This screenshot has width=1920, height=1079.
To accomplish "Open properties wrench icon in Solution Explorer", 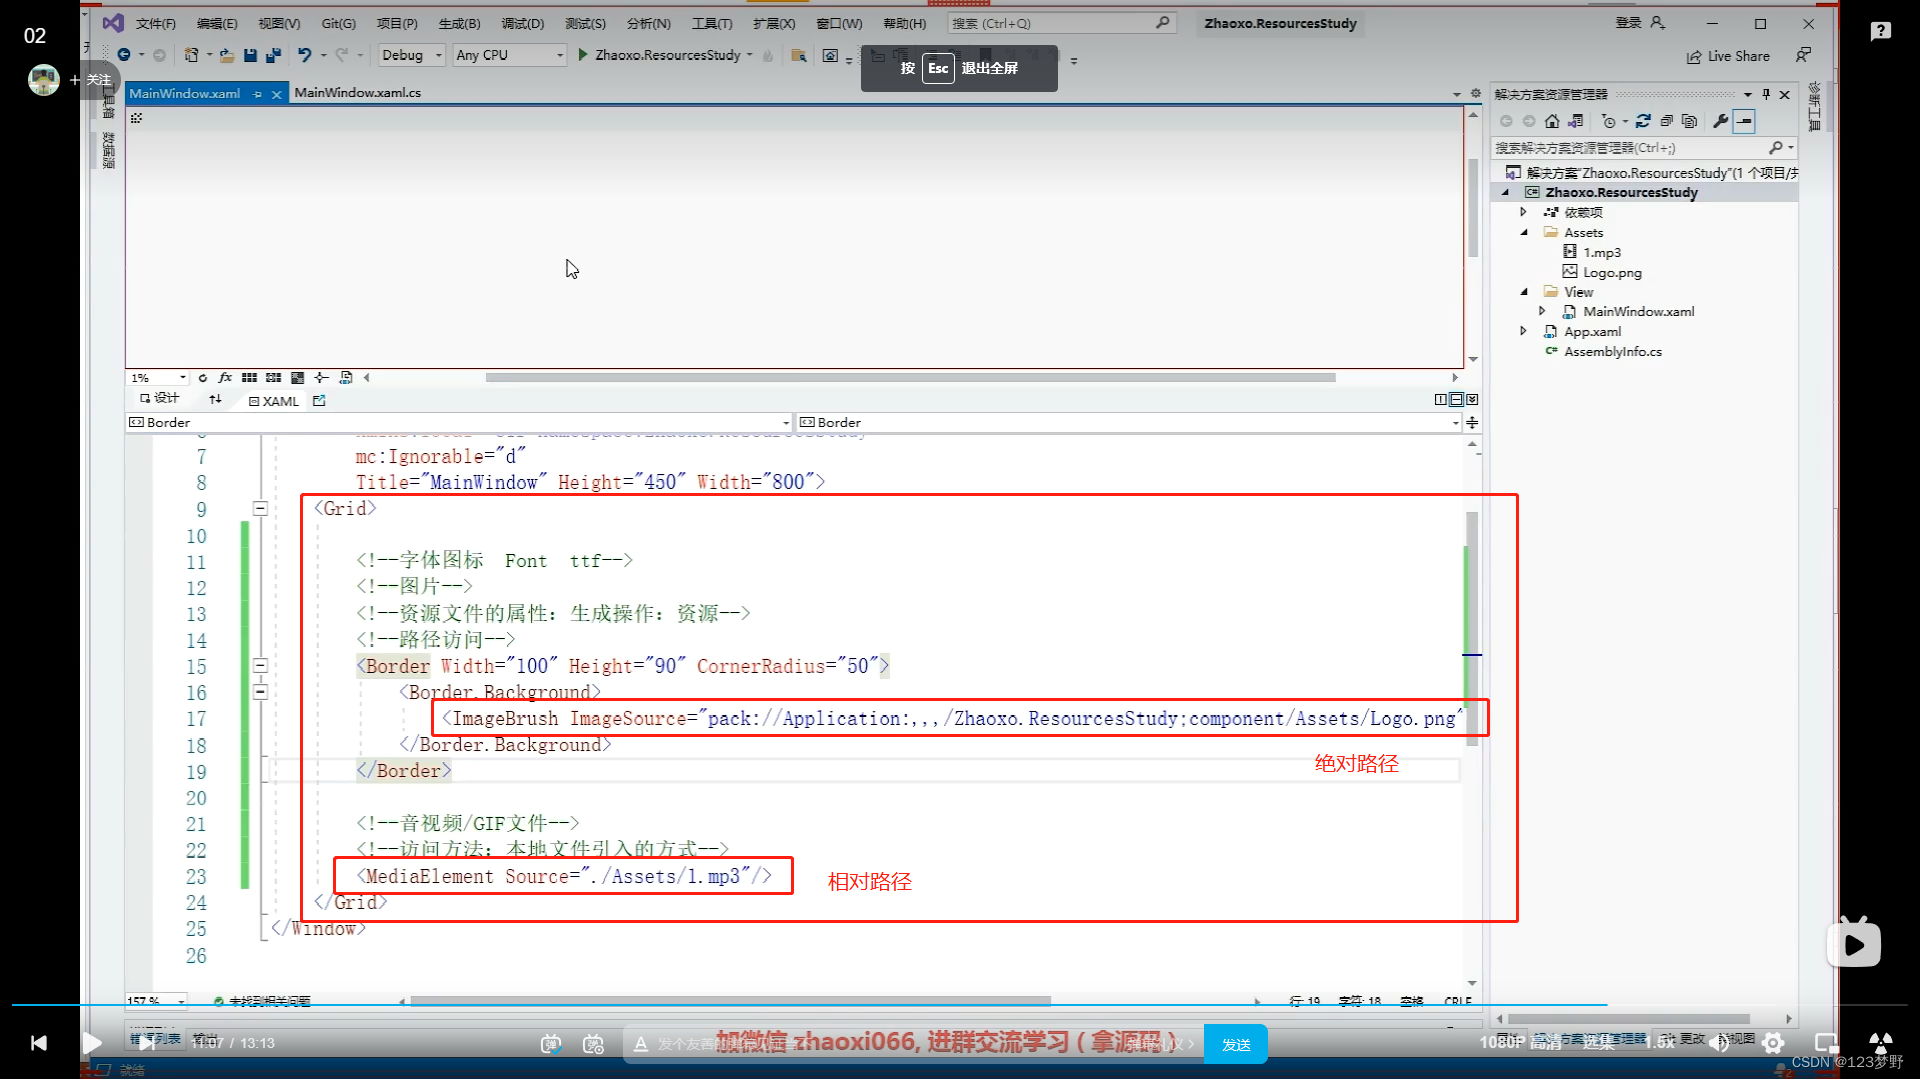I will [x=1720, y=121].
